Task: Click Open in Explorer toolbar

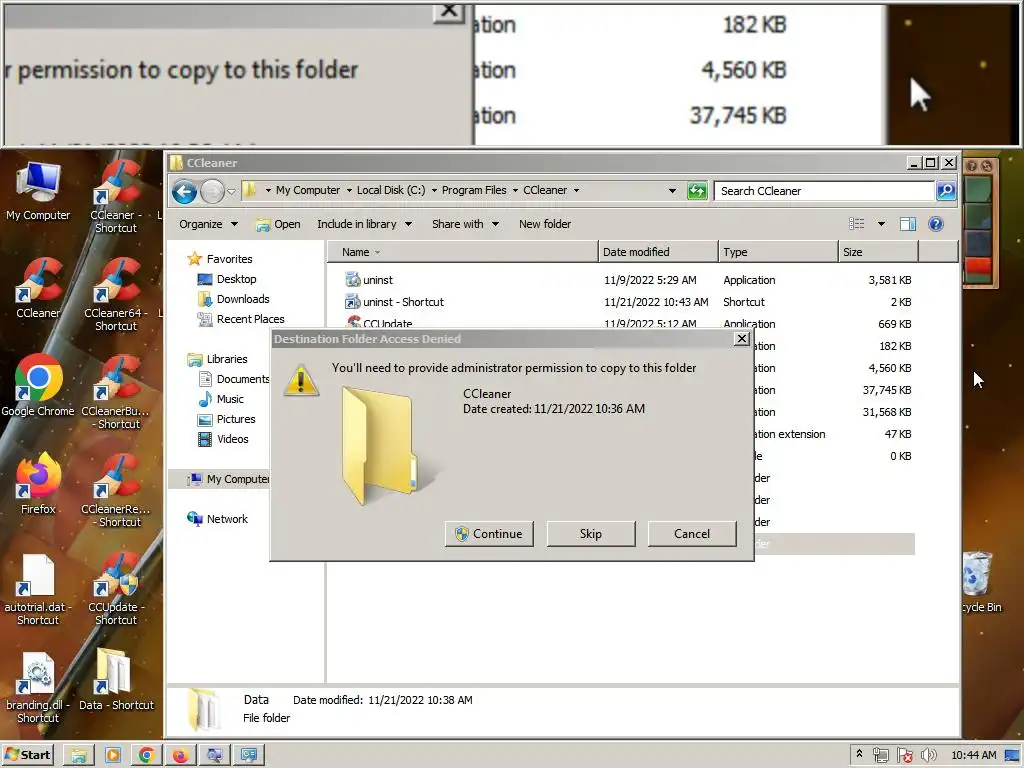Action: tap(278, 224)
